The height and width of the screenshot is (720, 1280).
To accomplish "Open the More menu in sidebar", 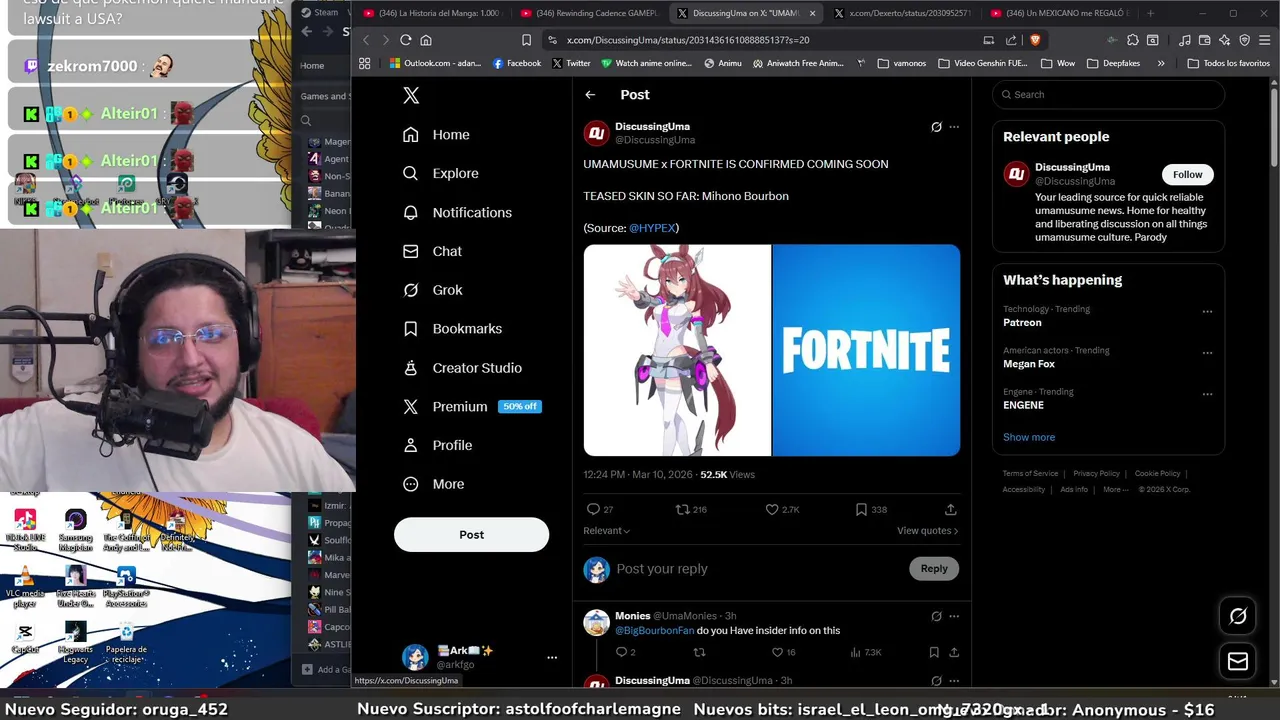I will tap(433, 484).
